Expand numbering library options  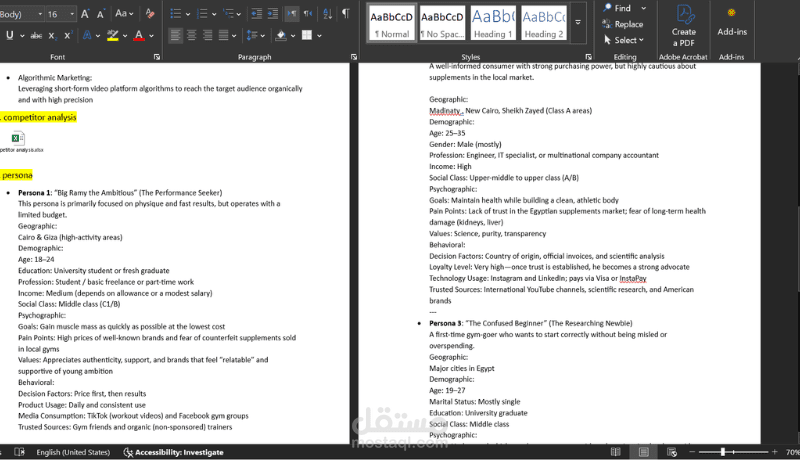click(214, 14)
